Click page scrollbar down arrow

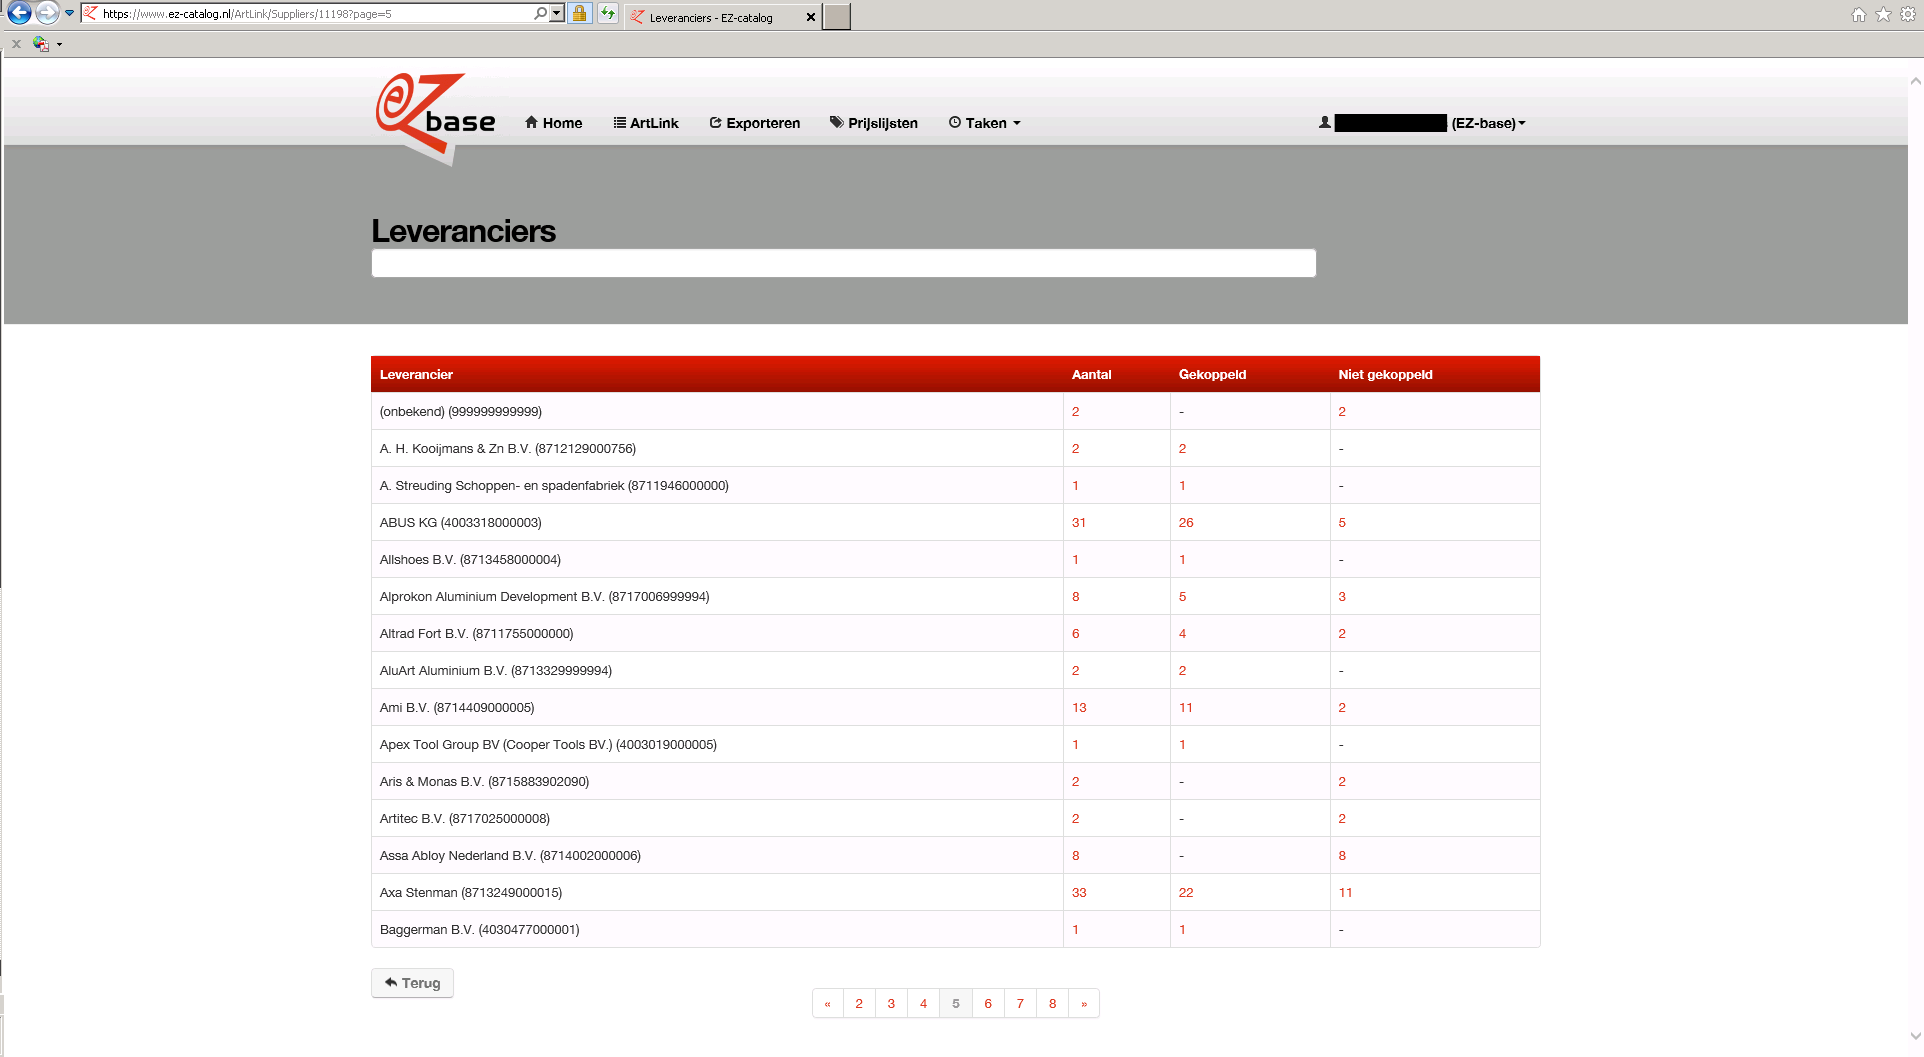[x=1915, y=1036]
